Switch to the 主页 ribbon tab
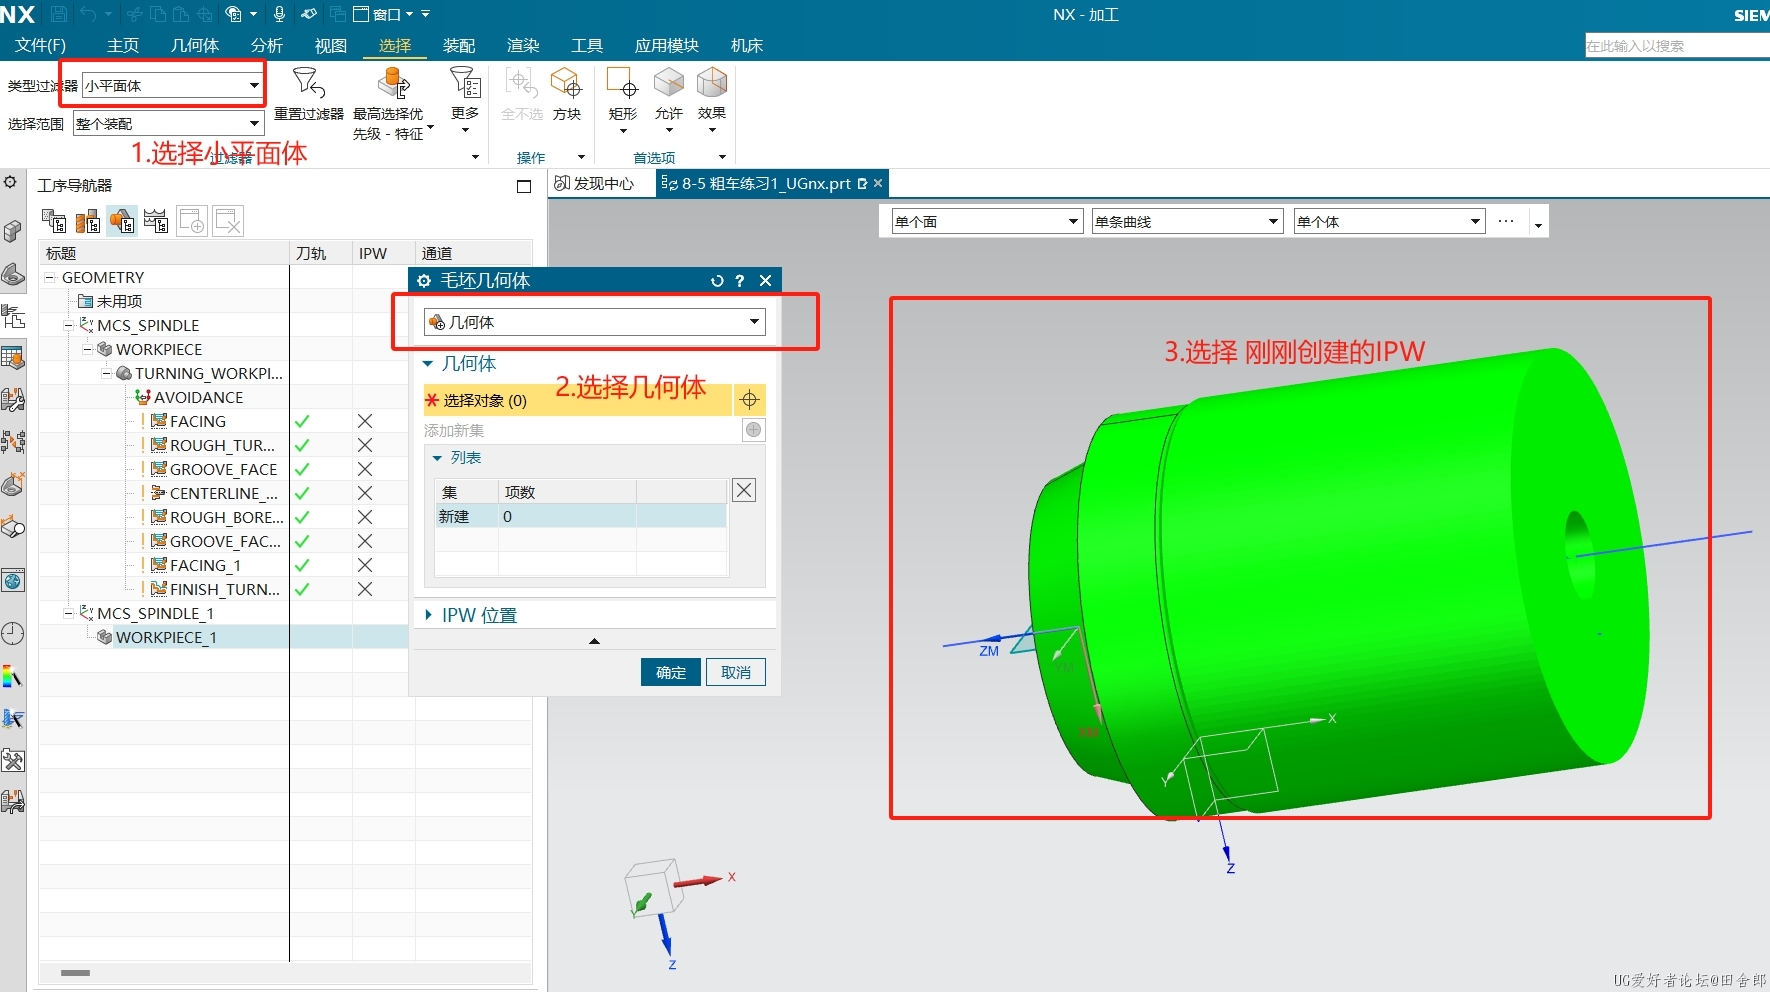The height and width of the screenshot is (992, 1770). [123, 46]
